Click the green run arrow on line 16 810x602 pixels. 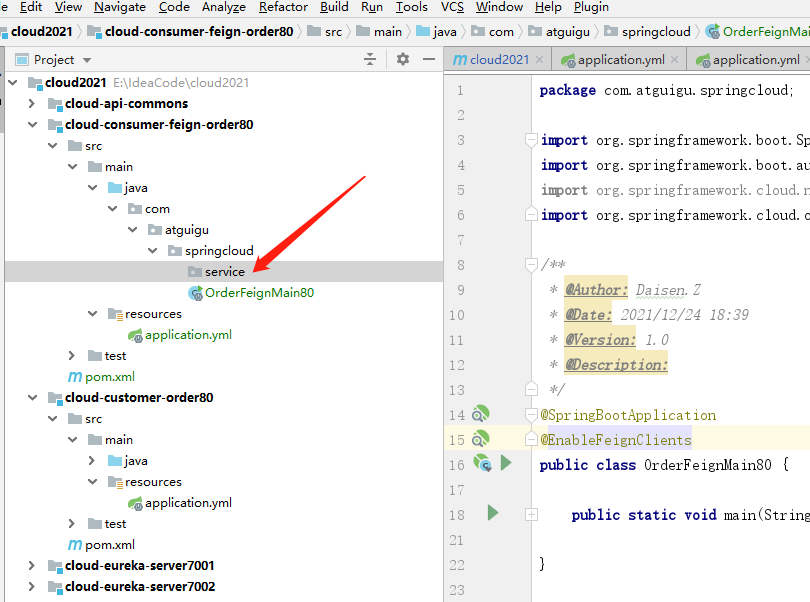pyautogui.click(x=506, y=462)
